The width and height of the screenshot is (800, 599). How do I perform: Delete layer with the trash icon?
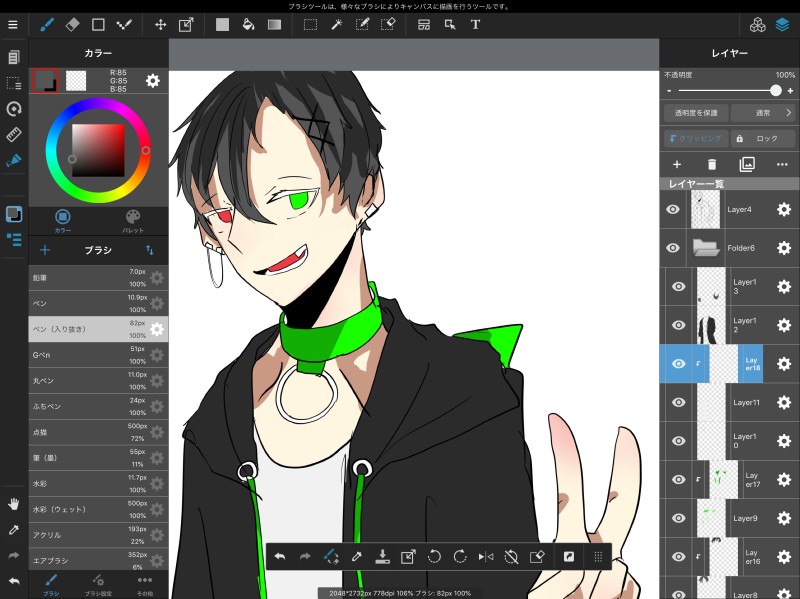(712, 164)
